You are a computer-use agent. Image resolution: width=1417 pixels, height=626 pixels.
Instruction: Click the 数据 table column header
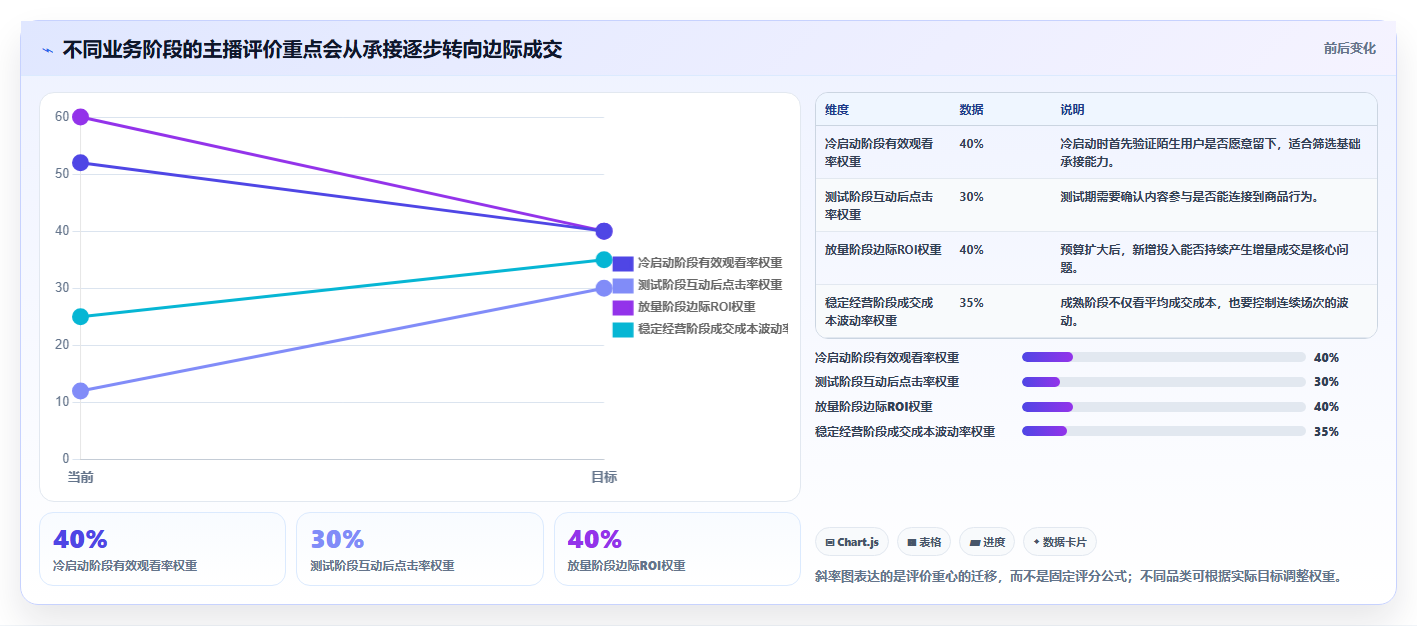click(x=971, y=110)
